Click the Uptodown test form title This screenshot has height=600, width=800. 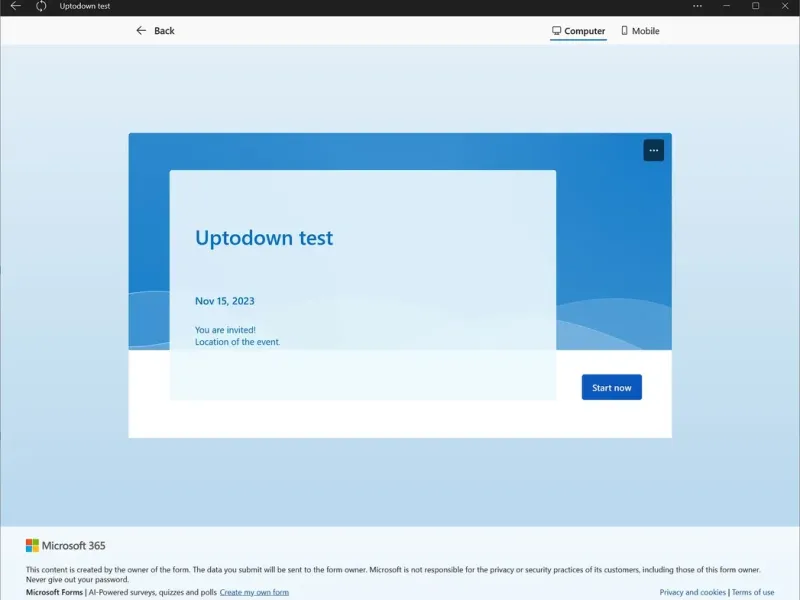coord(264,238)
